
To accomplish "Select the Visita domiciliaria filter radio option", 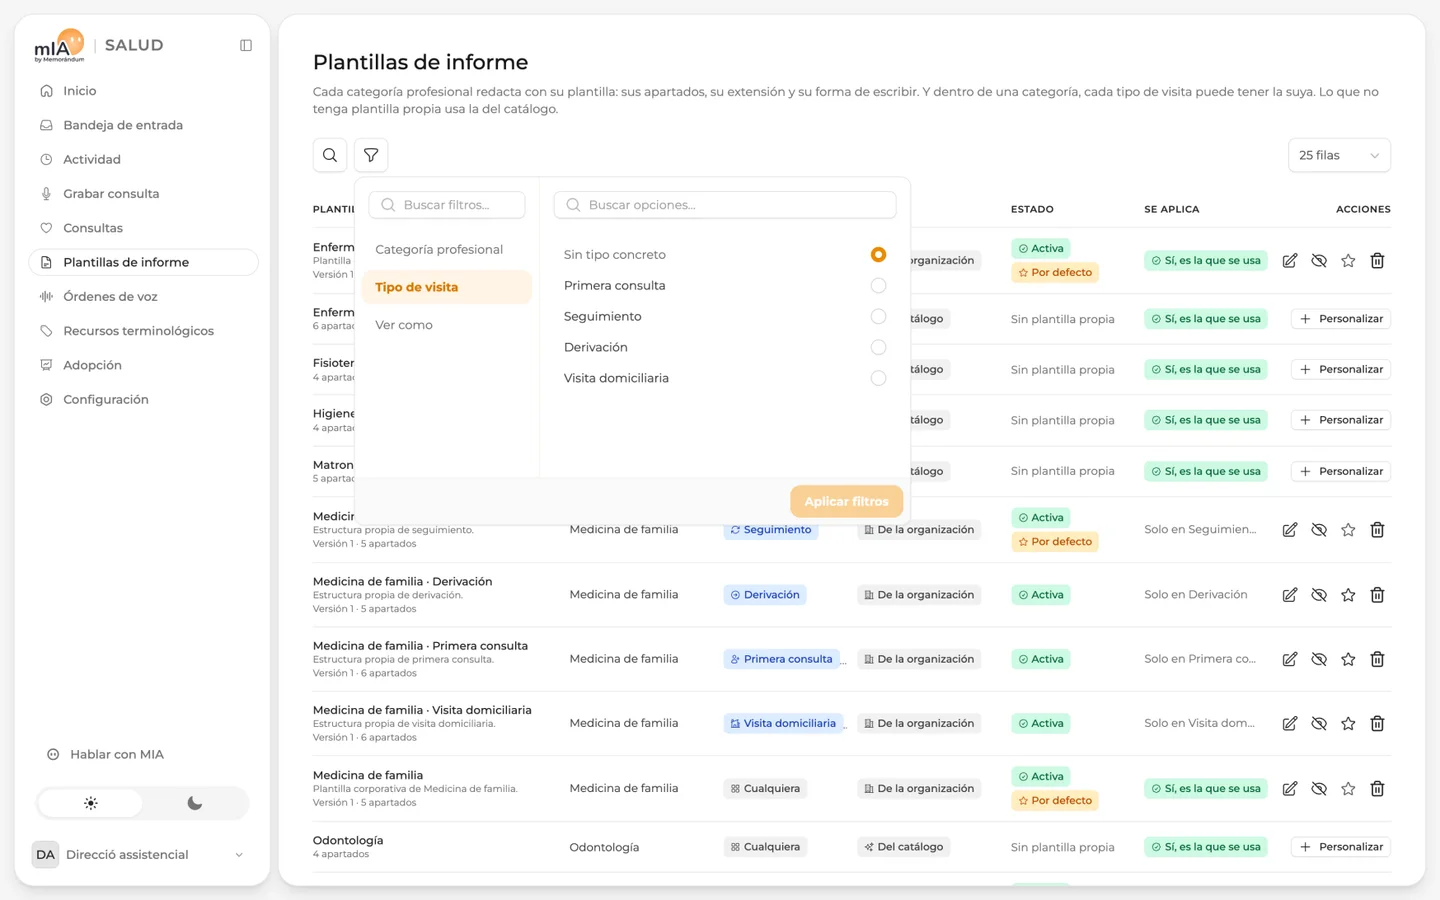I will click(878, 379).
